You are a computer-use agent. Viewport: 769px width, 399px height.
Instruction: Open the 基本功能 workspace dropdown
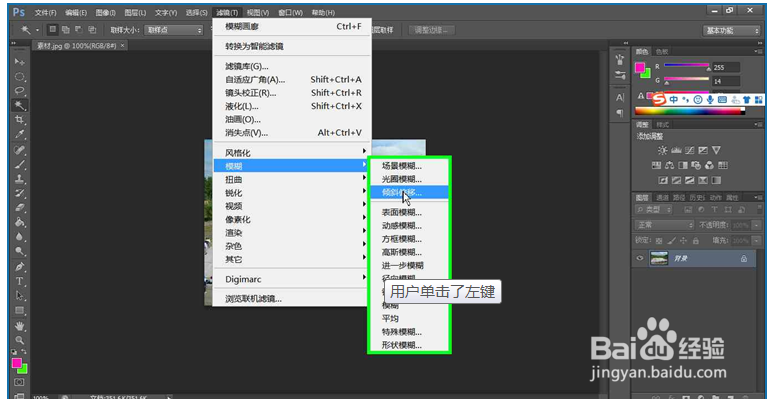point(733,30)
